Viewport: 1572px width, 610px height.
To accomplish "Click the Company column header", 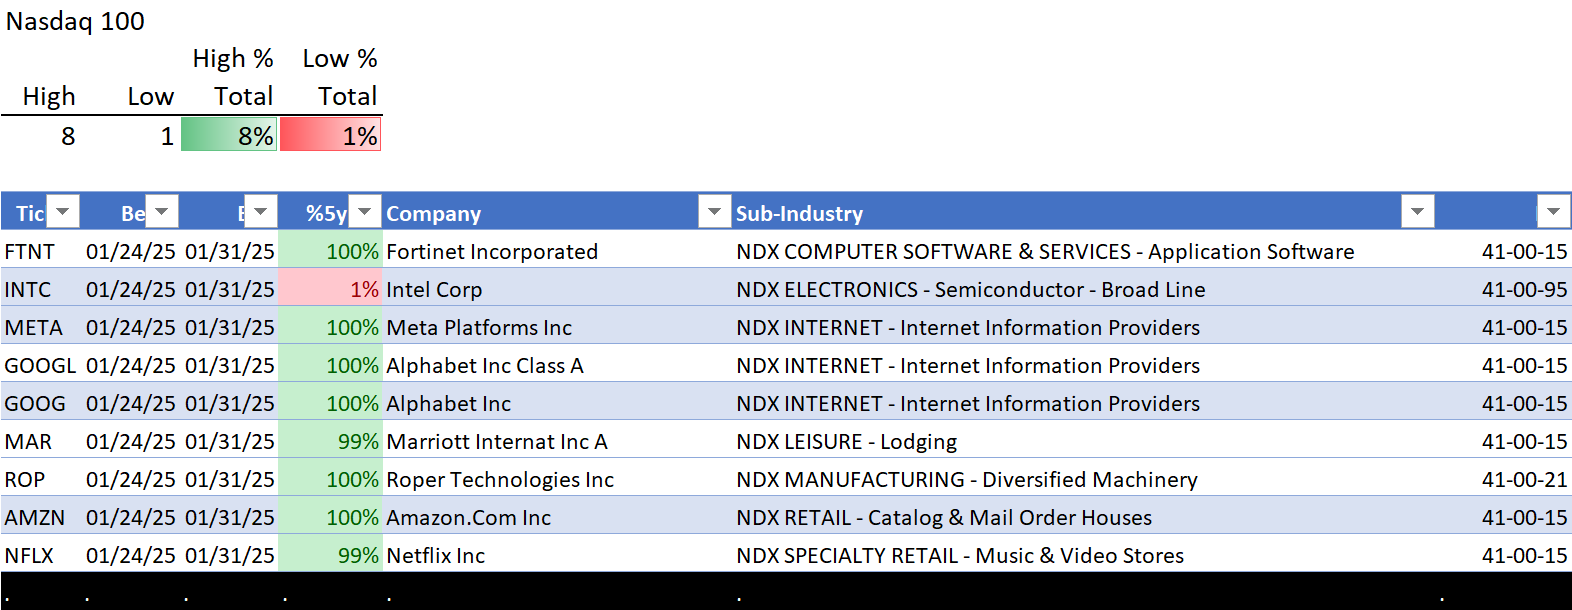I will (434, 213).
